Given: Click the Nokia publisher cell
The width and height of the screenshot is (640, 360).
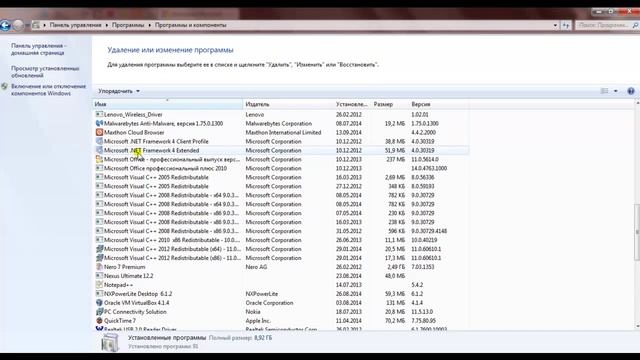Looking at the screenshot, I should [x=253, y=312].
